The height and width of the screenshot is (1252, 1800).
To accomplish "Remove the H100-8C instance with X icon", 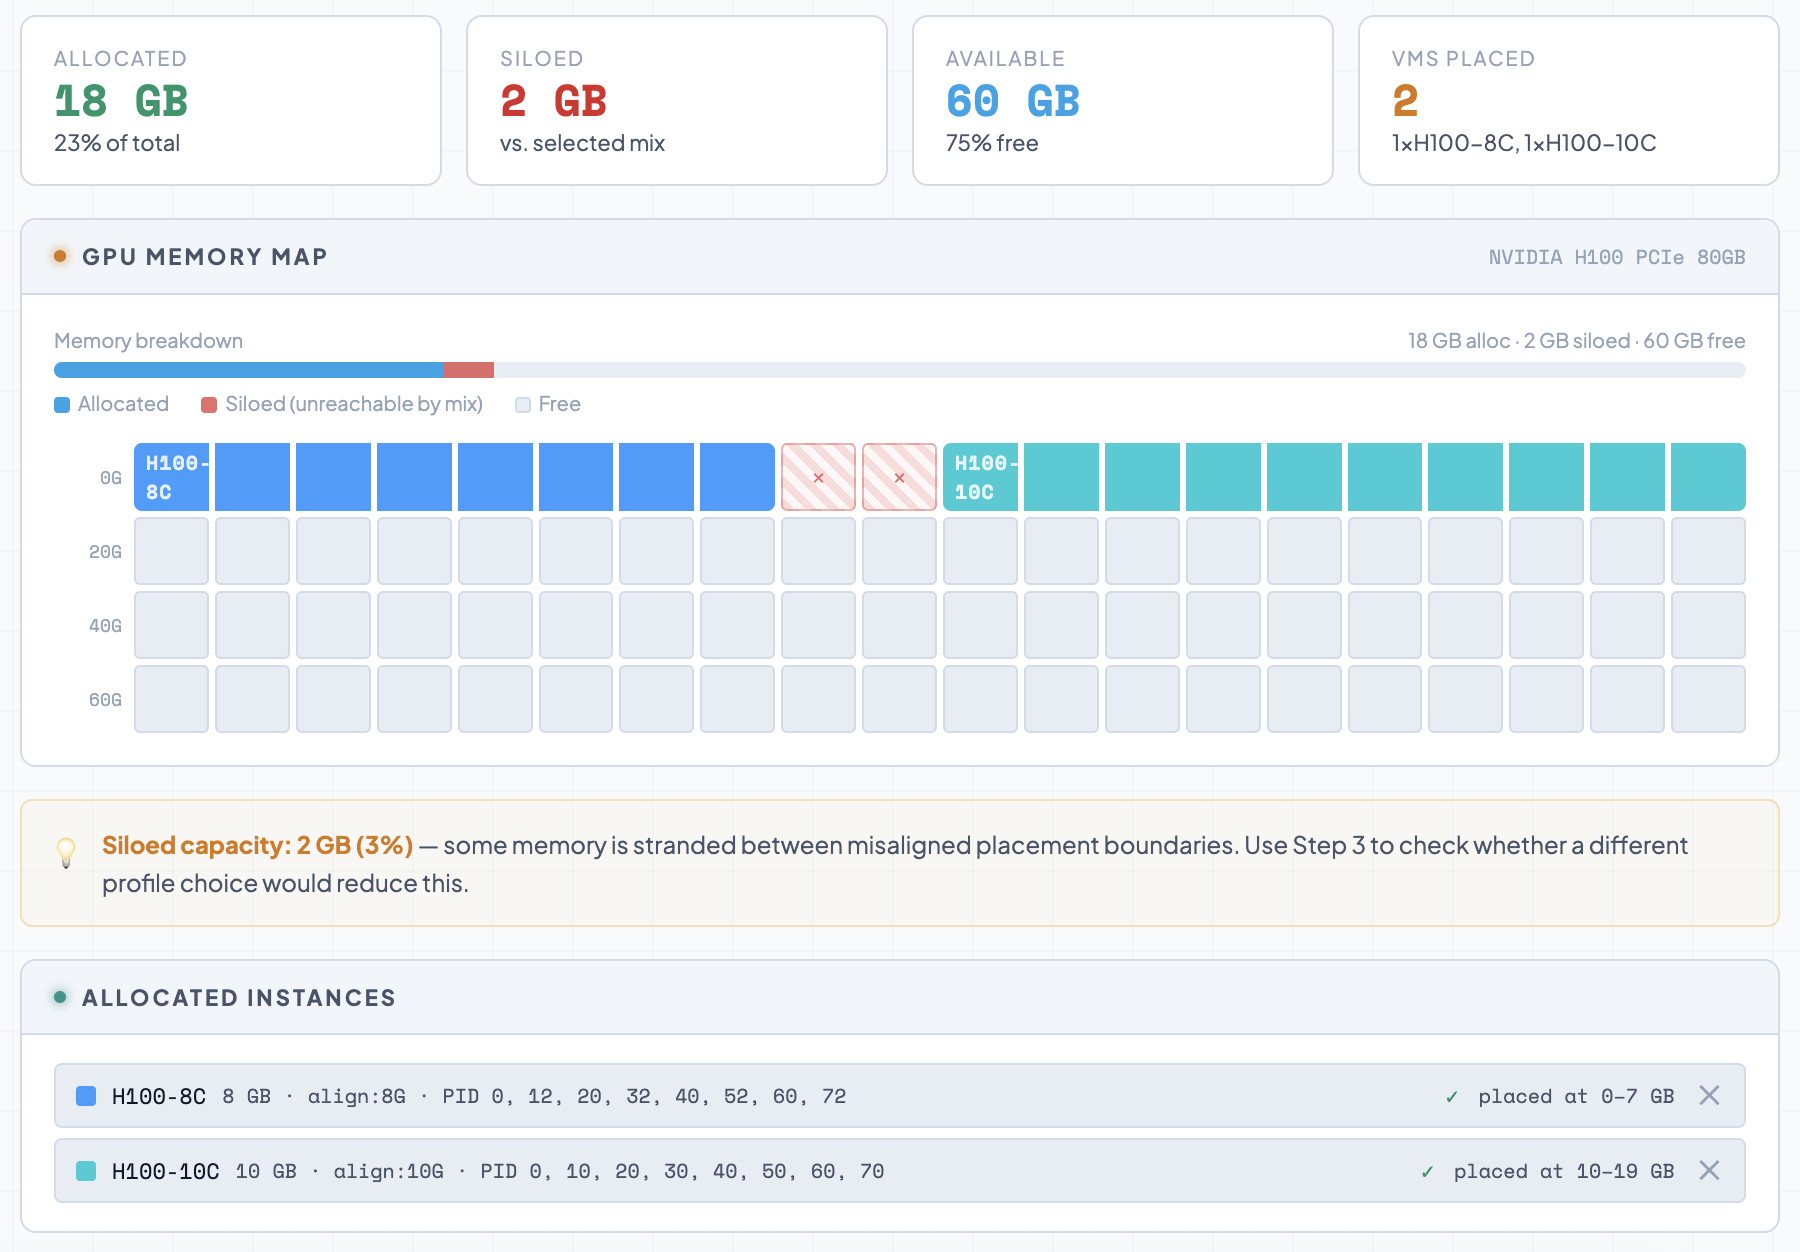I will coord(1709,1096).
